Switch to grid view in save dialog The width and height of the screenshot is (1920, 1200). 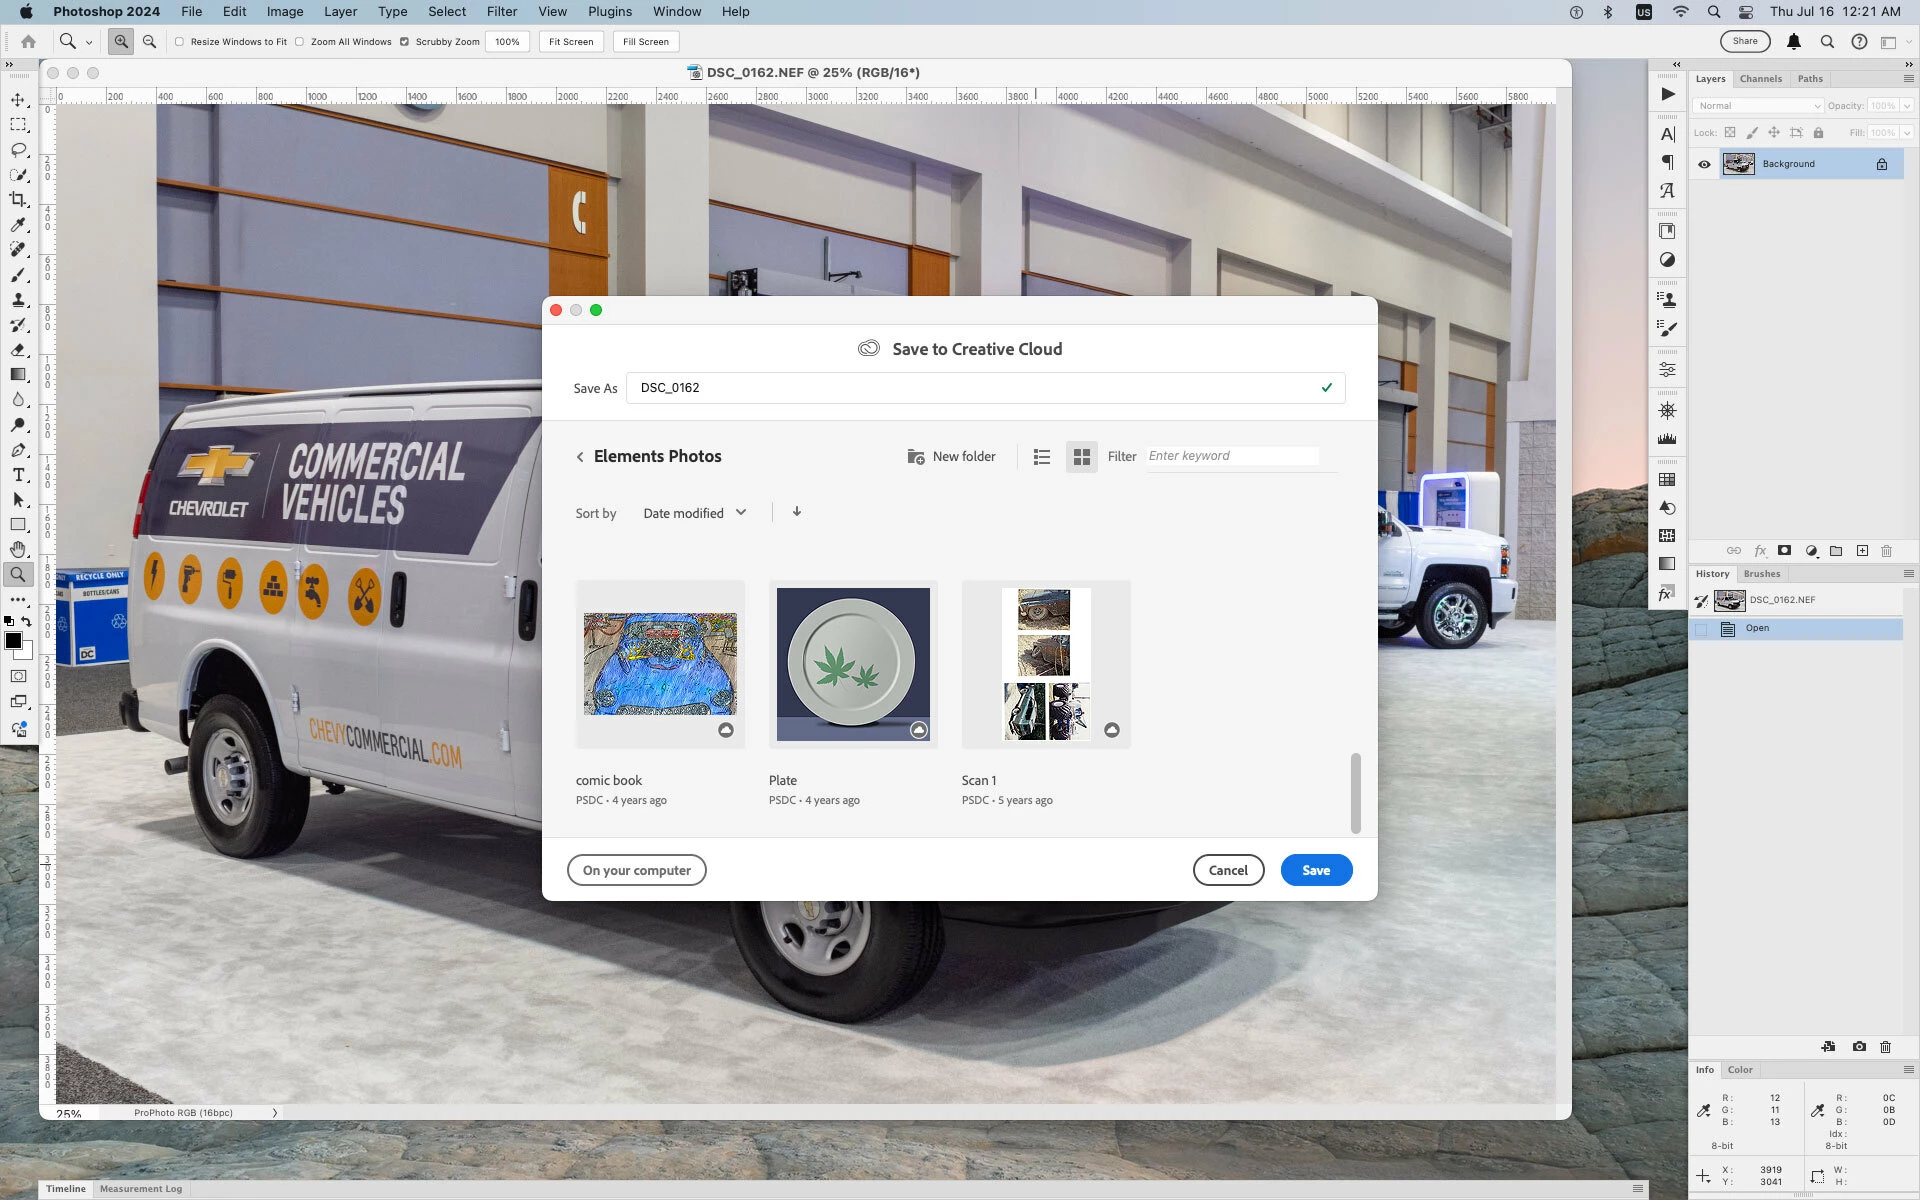1081,457
